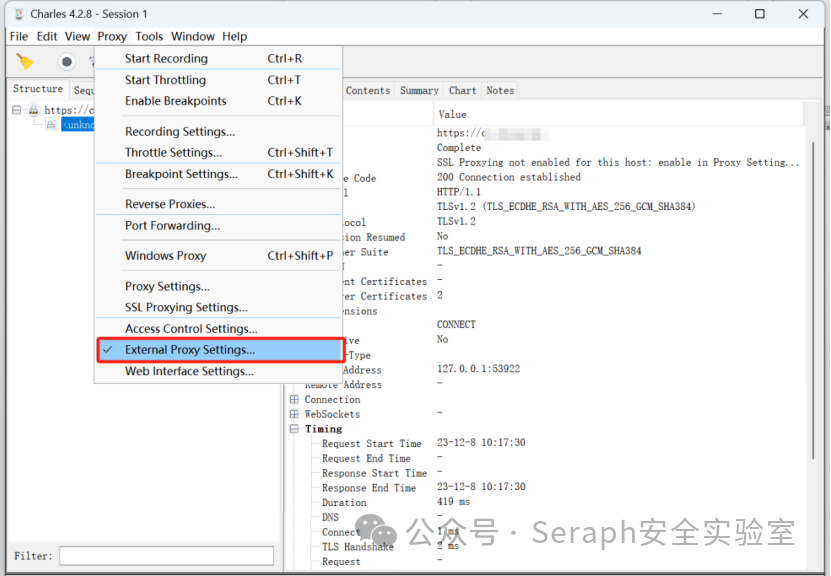
Task: Open the View menu
Action: pyautogui.click(x=77, y=37)
